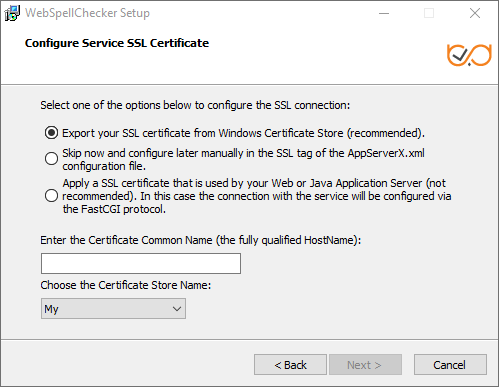499x387 pixels.
Task: Click the Choose the Certificate Store Name label
Action: [x=126, y=285]
